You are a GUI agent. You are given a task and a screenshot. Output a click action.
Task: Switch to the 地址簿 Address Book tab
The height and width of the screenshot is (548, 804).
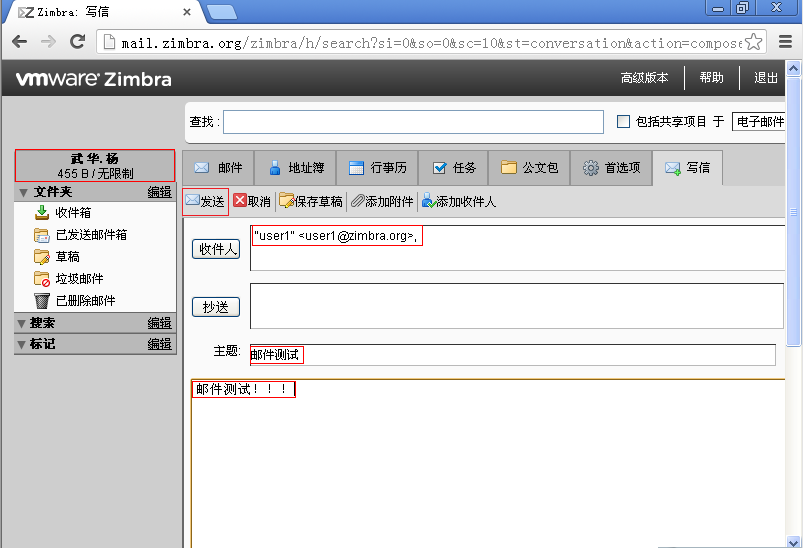pyautogui.click(x=295, y=168)
